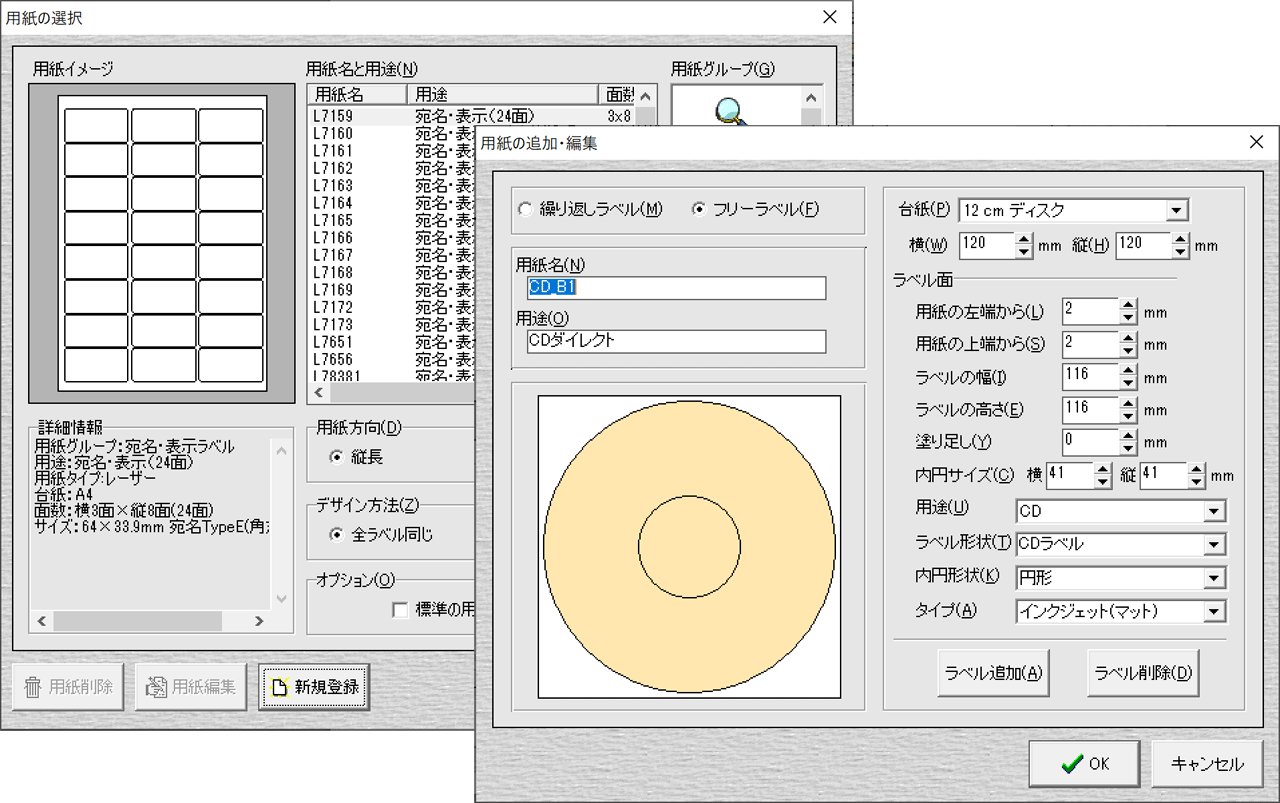The width and height of the screenshot is (1280, 803).
Task: Click the 24-label sheet preview in 用紙イメージ
Action: 162,244
